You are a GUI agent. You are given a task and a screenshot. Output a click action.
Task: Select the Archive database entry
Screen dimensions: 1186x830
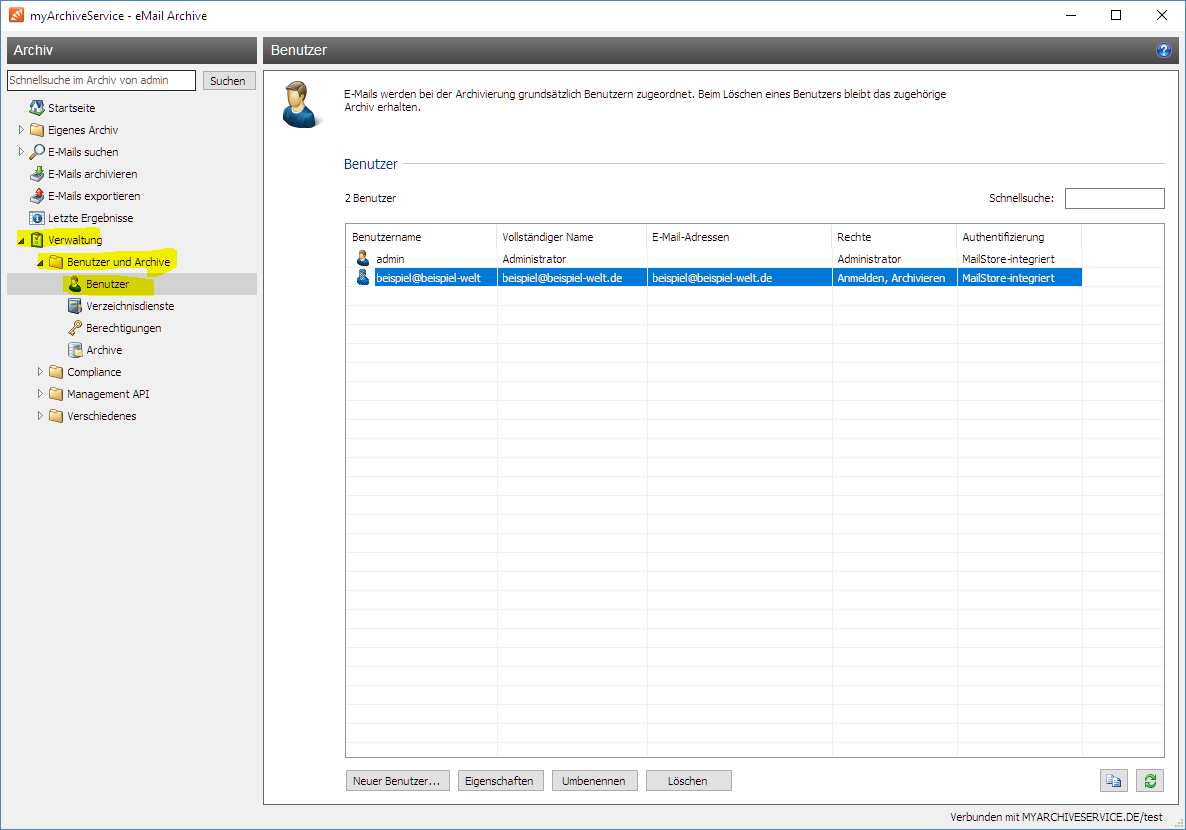pyautogui.click(x=103, y=350)
